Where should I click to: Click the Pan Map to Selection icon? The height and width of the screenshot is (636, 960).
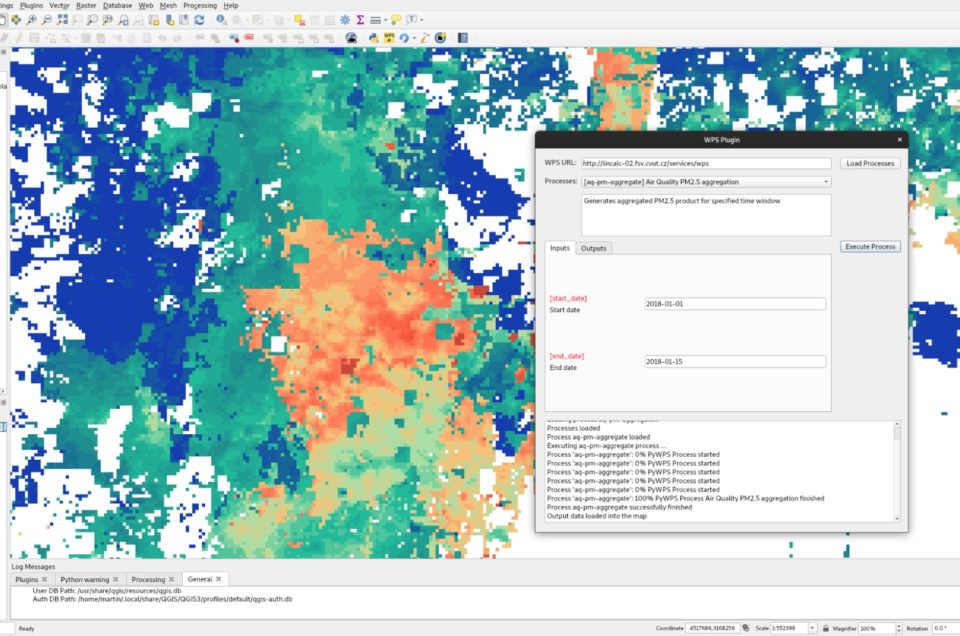pos(16,20)
